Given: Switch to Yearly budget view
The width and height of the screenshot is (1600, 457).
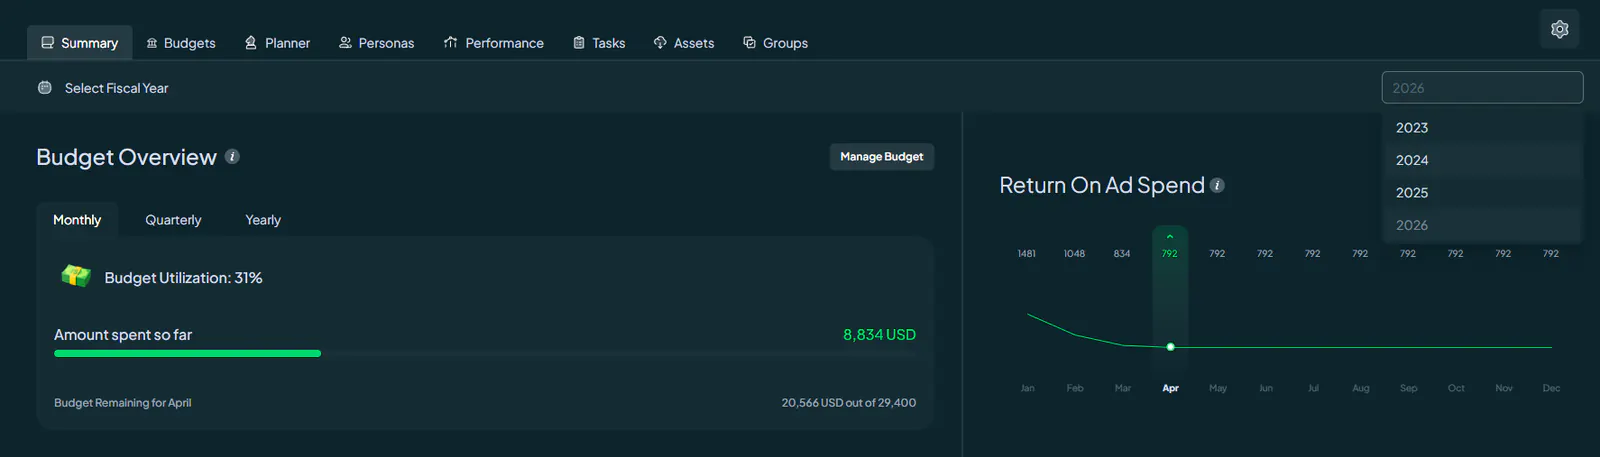Looking at the screenshot, I should pyautogui.click(x=263, y=220).
